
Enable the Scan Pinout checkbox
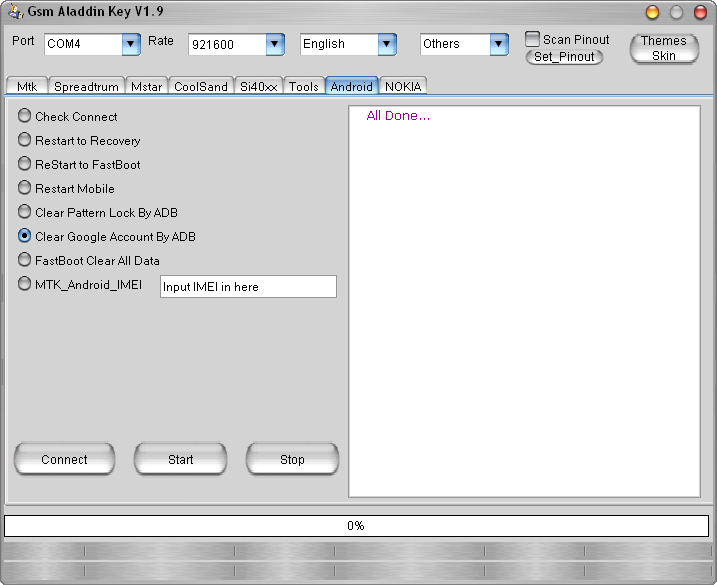(x=532, y=39)
